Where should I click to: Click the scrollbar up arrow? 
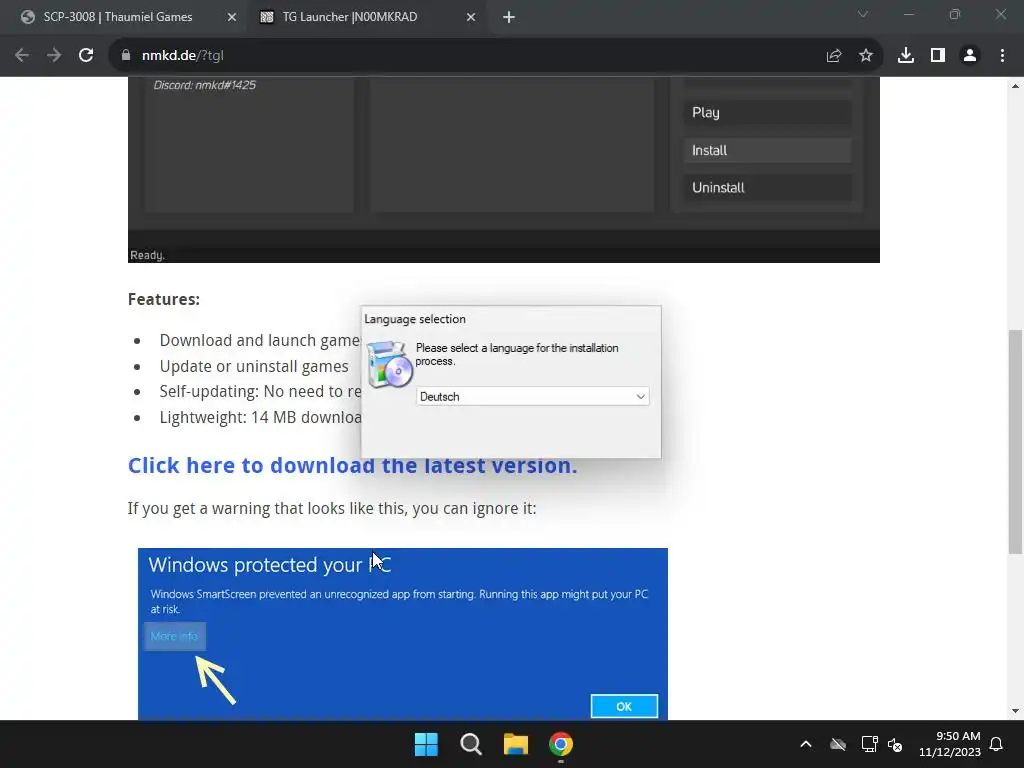click(1015, 86)
